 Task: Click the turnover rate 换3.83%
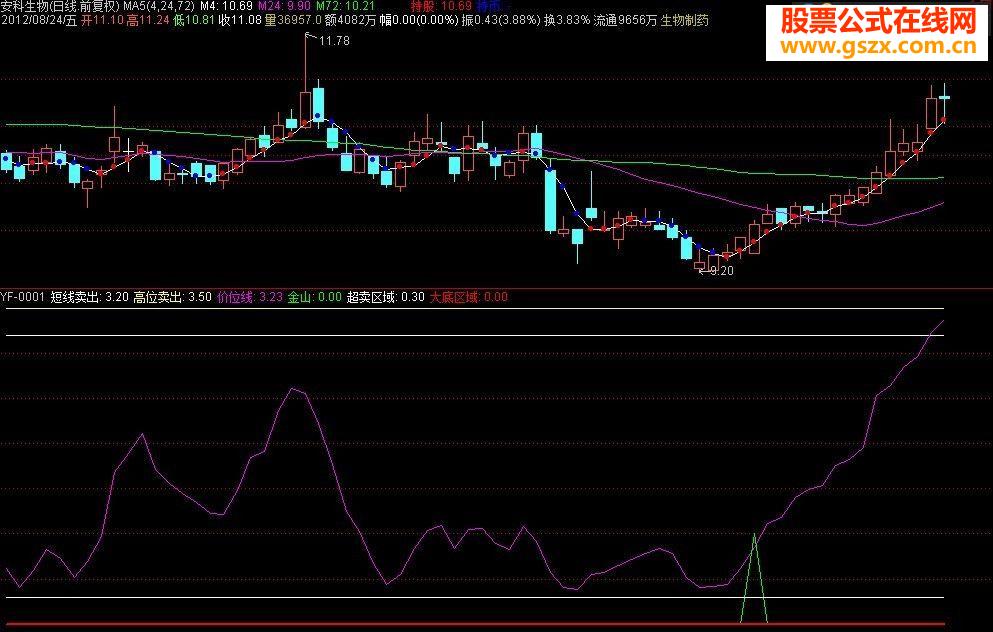click(567, 20)
